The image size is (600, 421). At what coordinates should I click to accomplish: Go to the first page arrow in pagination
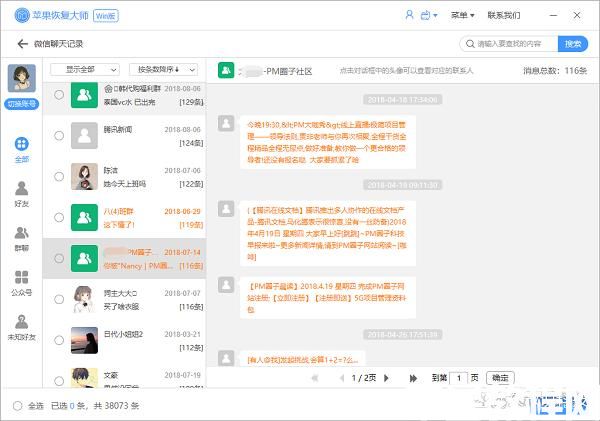click(315, 378)
